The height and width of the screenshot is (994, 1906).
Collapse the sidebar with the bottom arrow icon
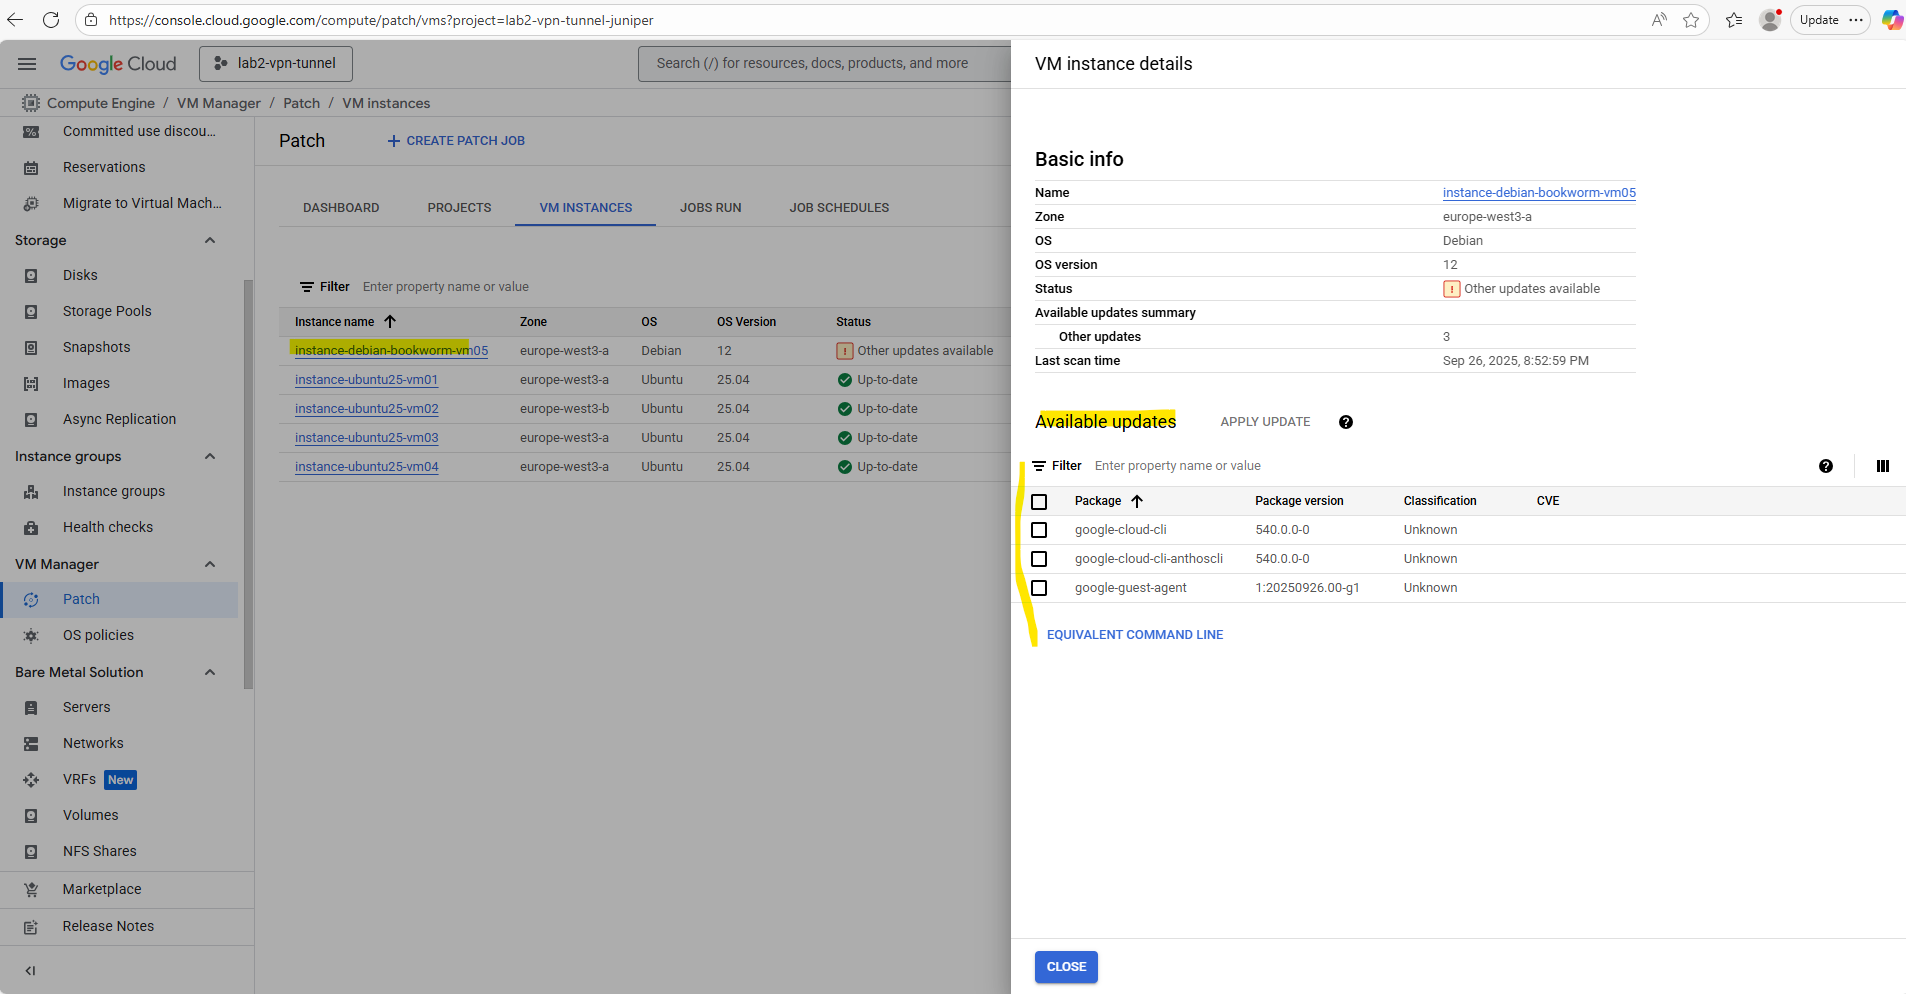pos(30,970)
